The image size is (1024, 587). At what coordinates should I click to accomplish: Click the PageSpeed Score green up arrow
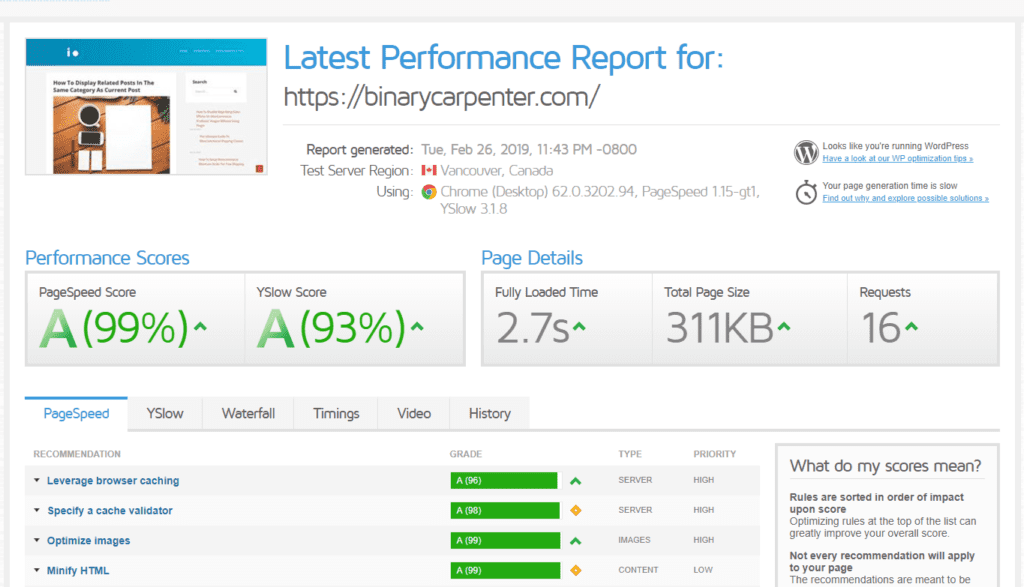(200, 326)
